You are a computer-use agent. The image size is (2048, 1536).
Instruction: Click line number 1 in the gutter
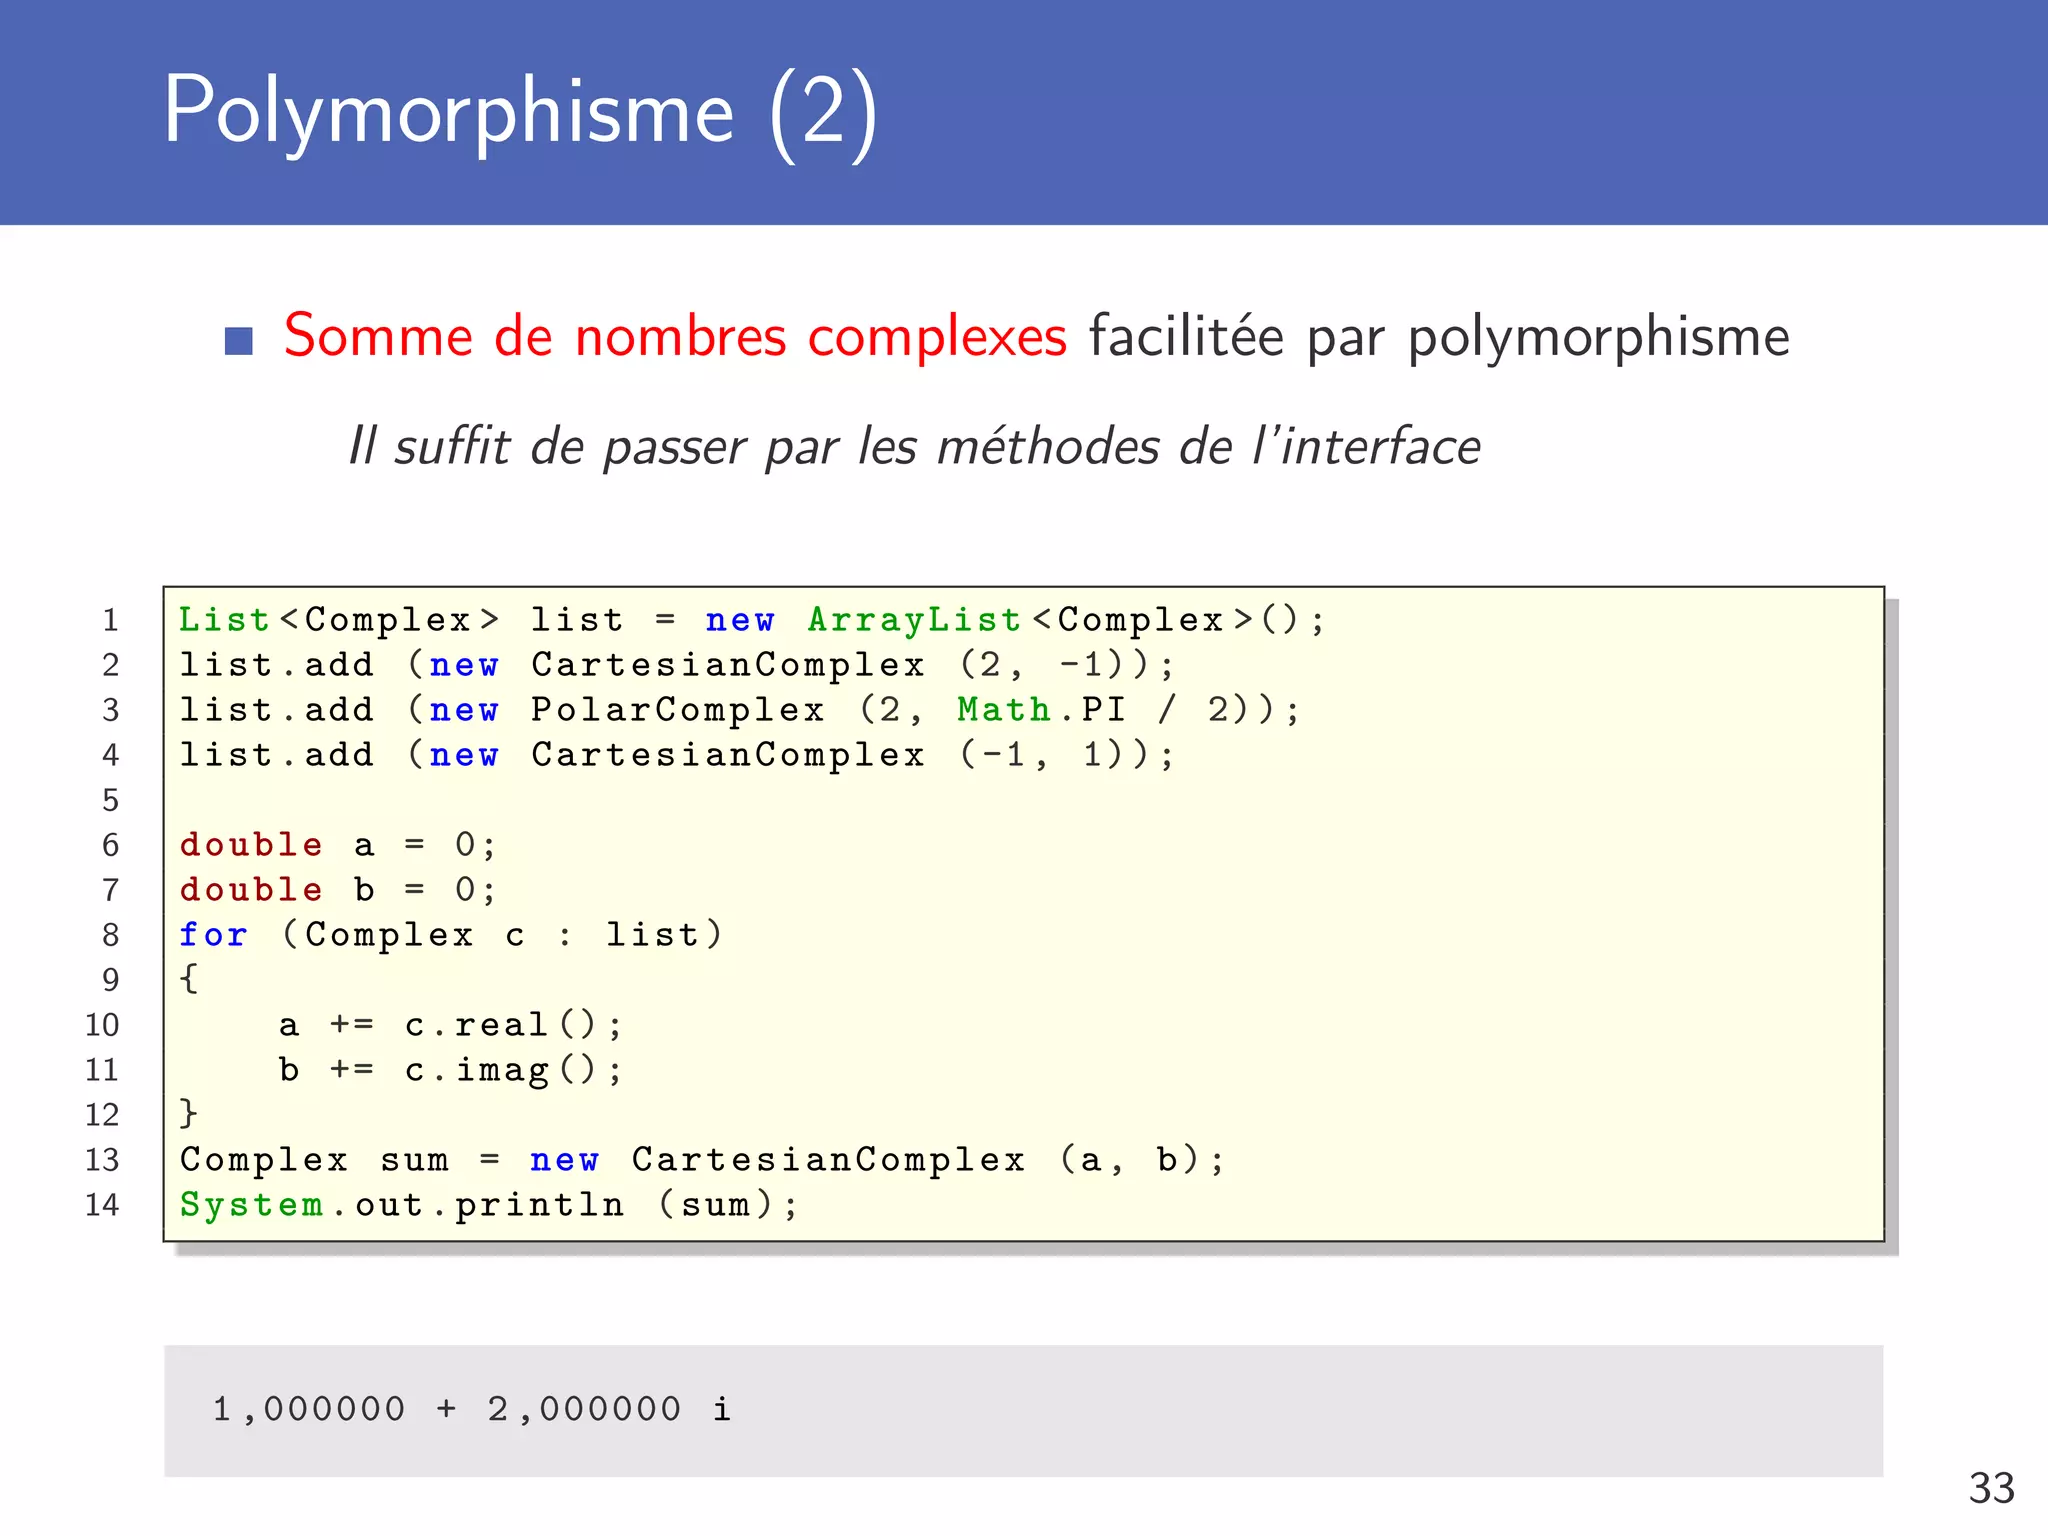click(x=111, y=620)
